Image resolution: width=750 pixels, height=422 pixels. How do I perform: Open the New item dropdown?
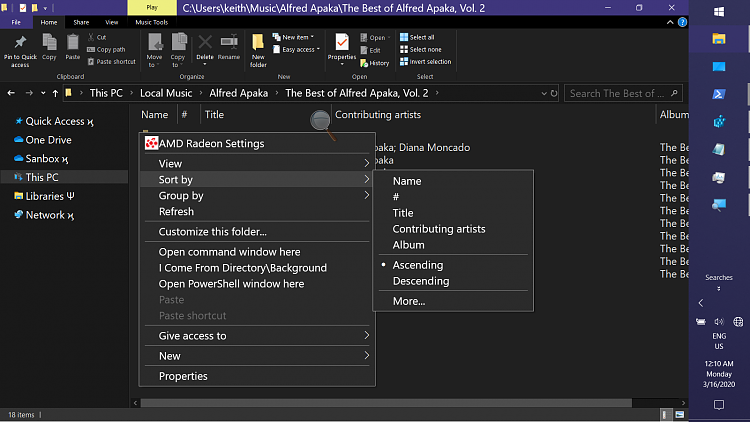(293, 37)
